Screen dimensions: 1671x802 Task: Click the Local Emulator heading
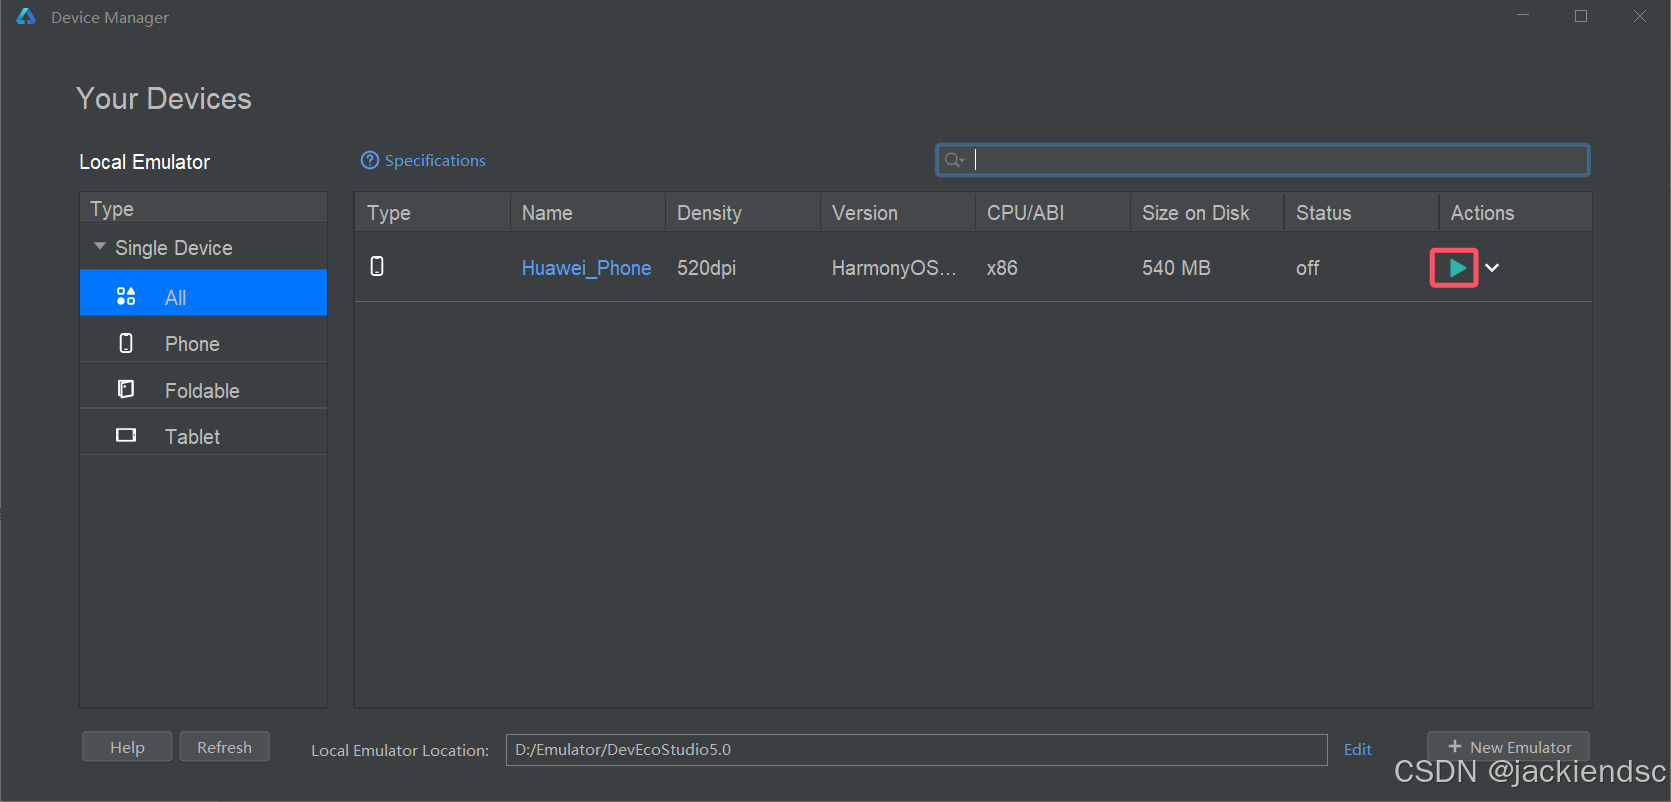pos(145,162)
